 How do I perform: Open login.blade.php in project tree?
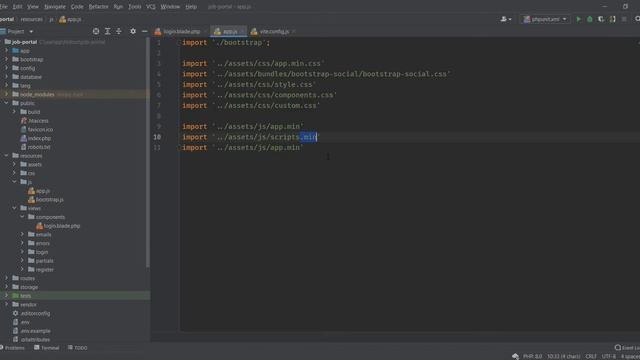(x=58, y=226)
